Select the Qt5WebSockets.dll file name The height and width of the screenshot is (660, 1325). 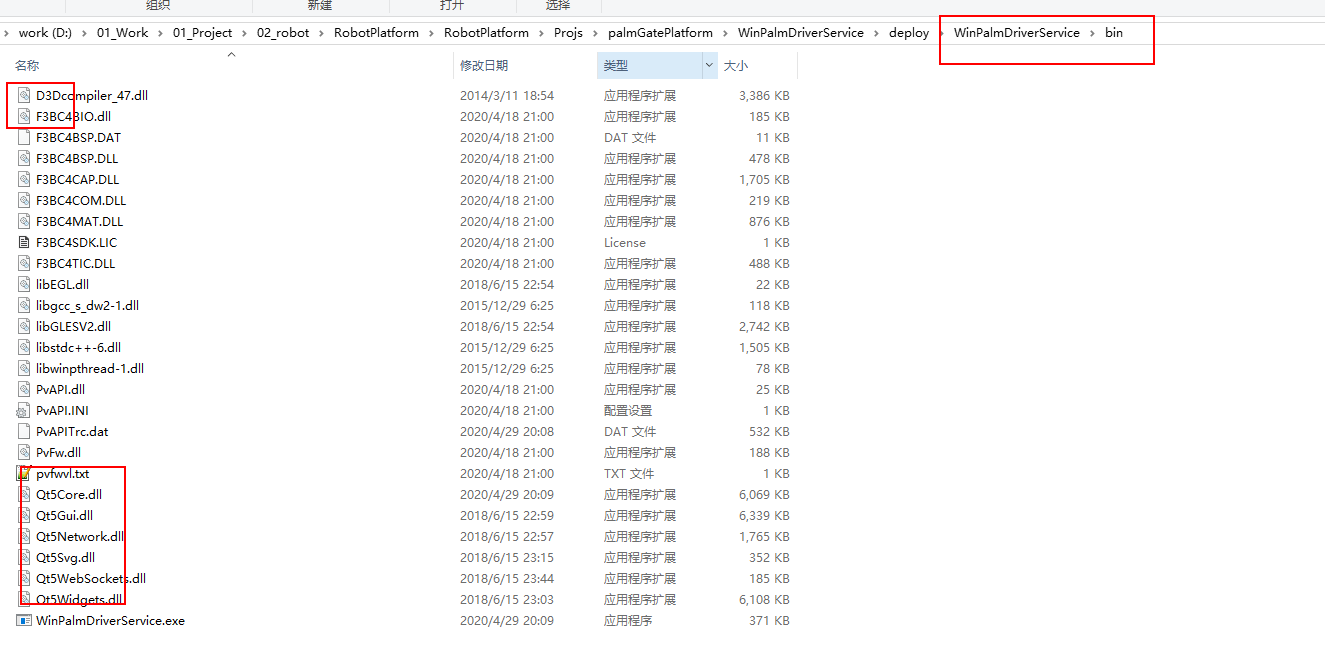pos(91,578)
